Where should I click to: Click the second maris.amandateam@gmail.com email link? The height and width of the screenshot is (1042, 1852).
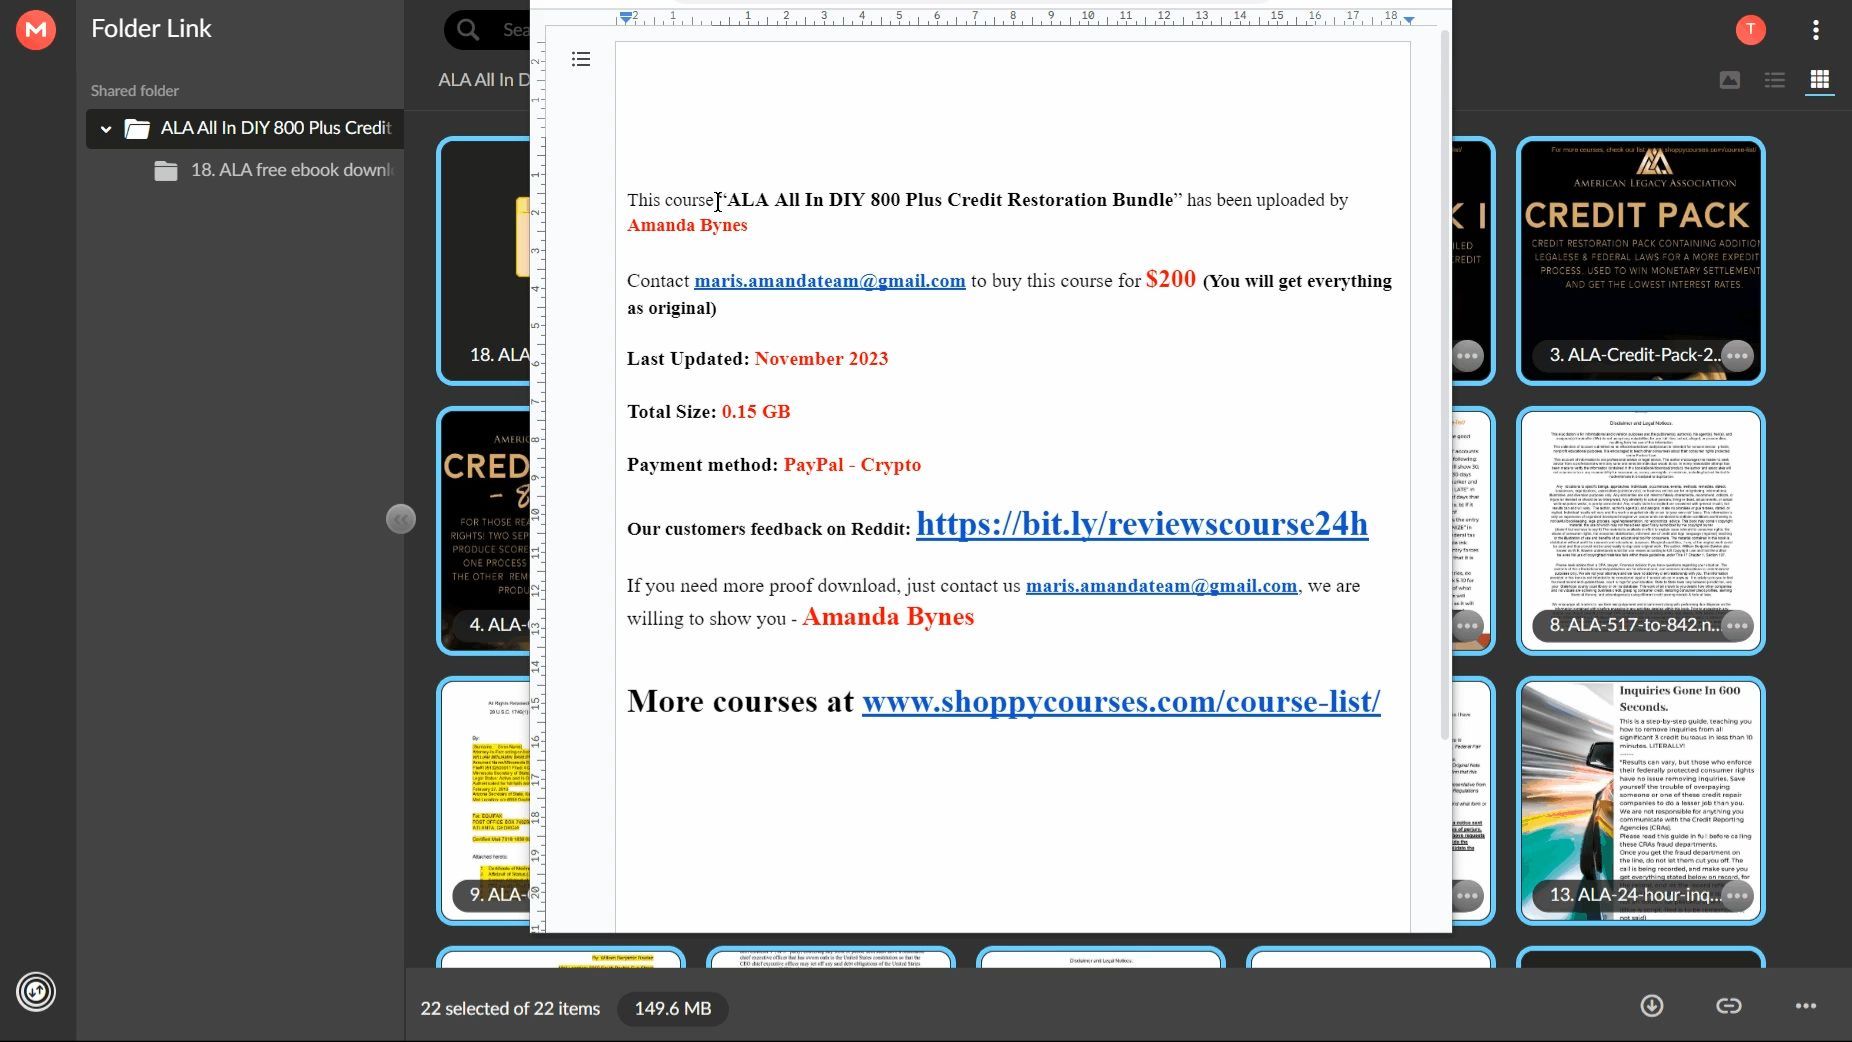point(1161,586)
